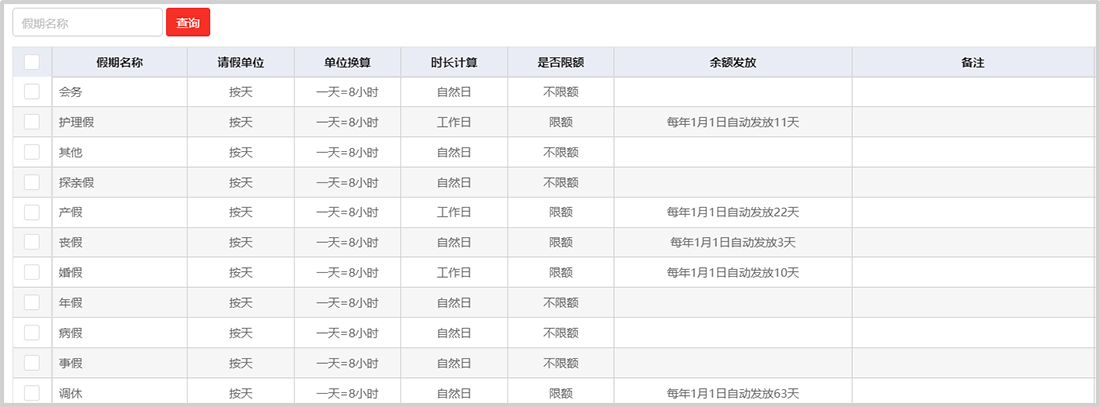The width and height of the screenshot is (1100, 407).
Task: Click the 是否限额 column header
Action: click(560, 62)
